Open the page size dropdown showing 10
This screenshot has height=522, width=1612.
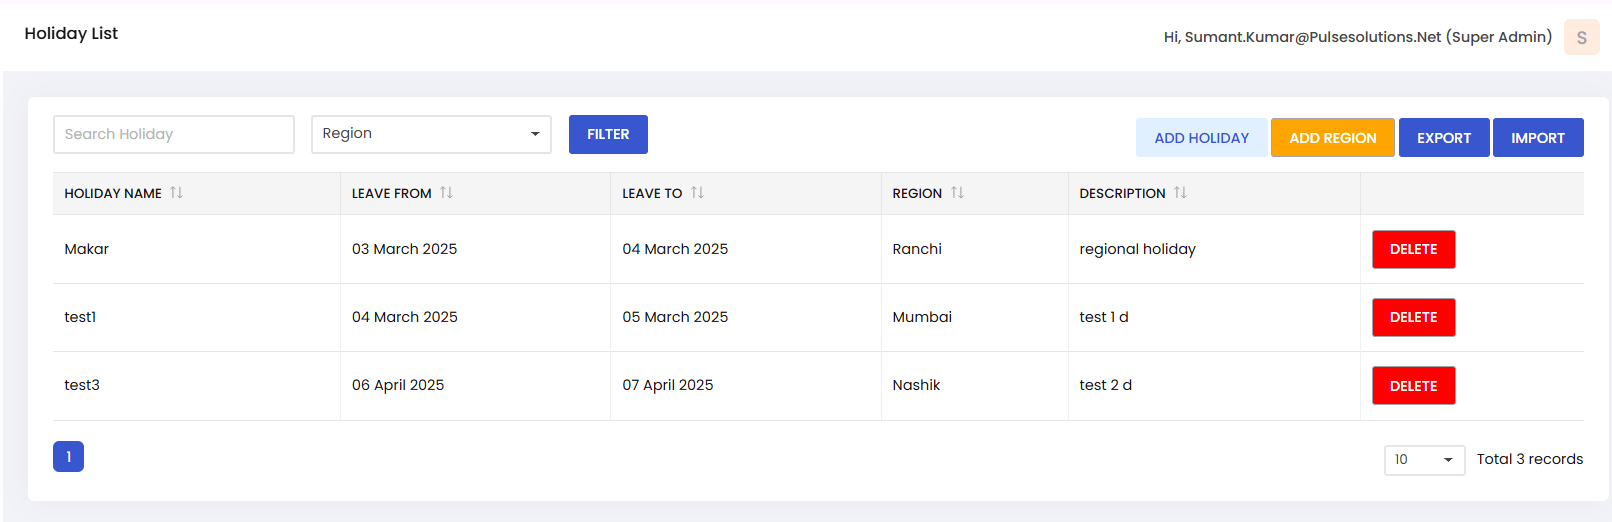click(1424, 460)
